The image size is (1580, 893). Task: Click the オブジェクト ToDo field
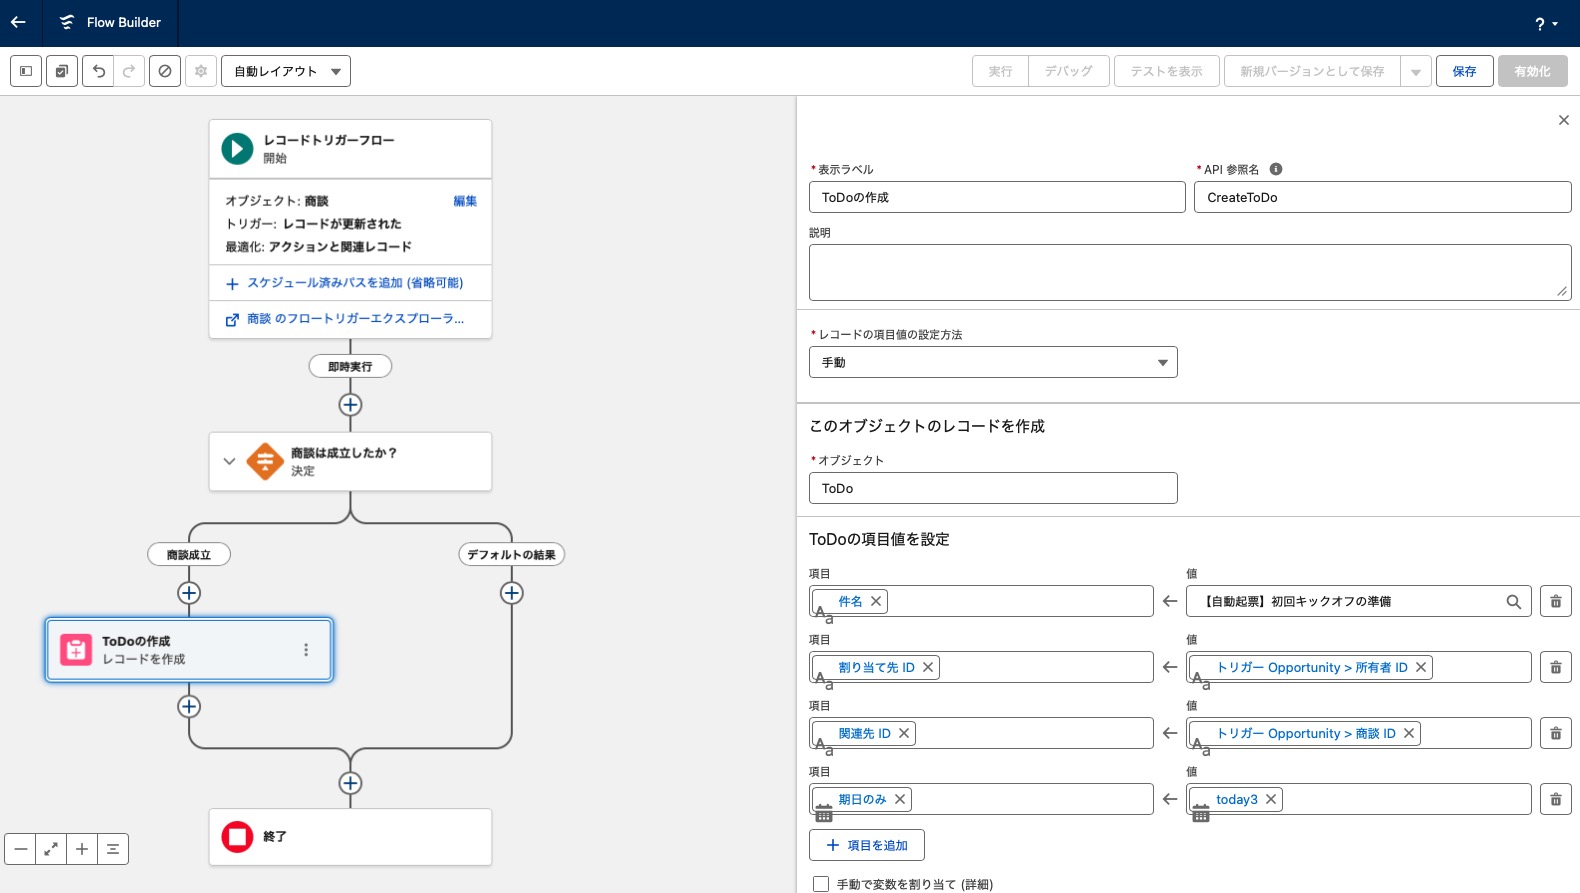pos(993,488)
